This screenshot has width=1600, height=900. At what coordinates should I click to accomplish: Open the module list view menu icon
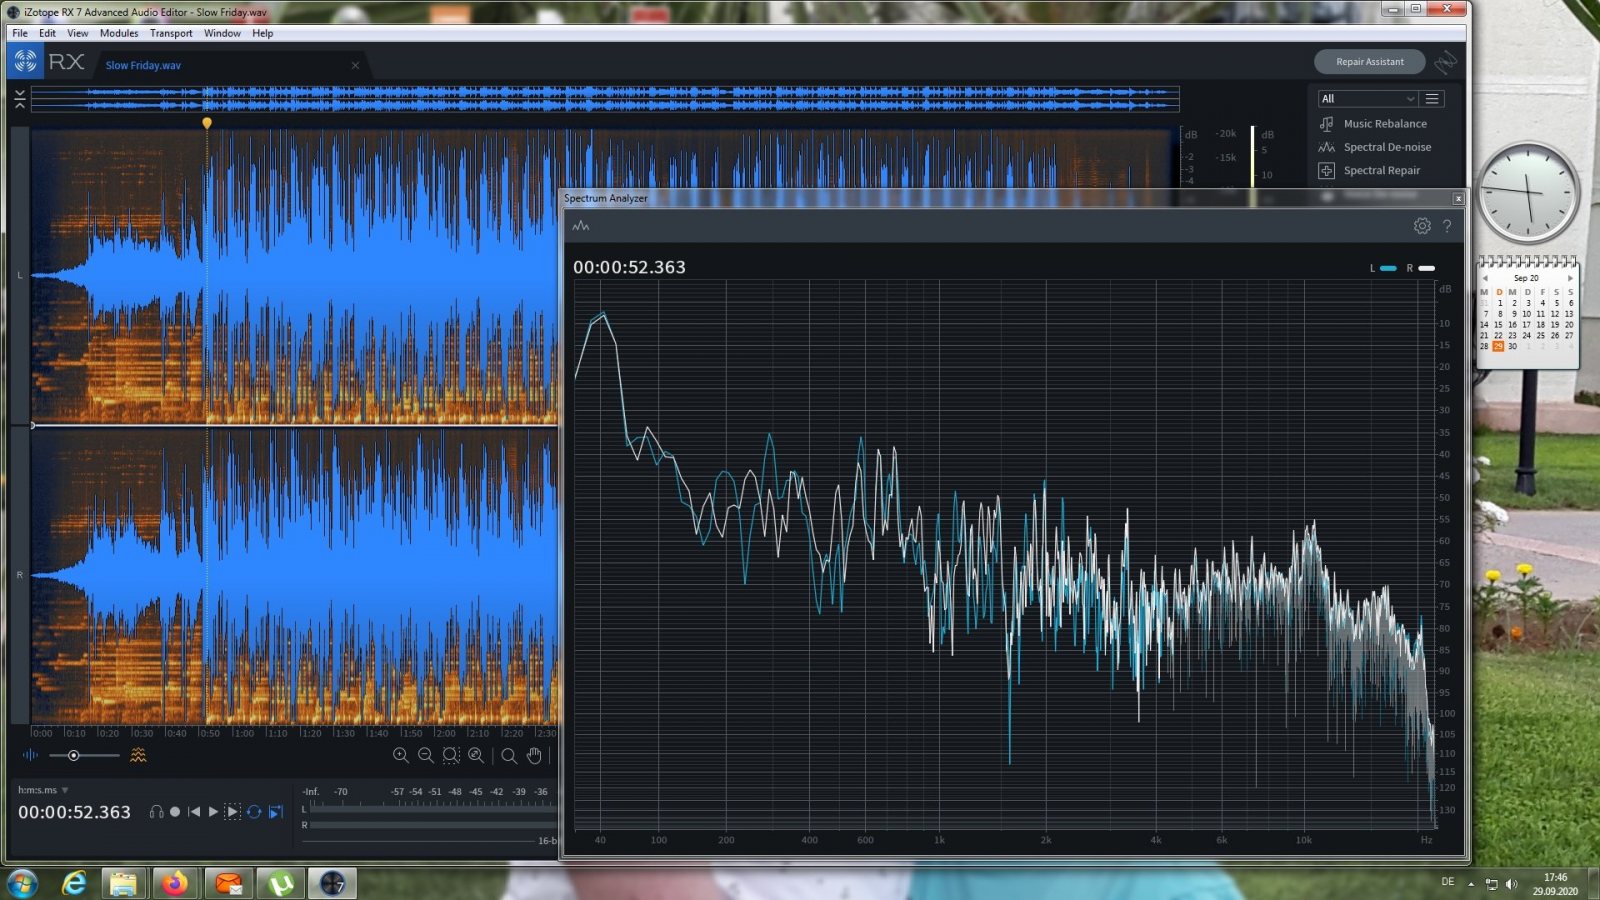pos(1432,99)
